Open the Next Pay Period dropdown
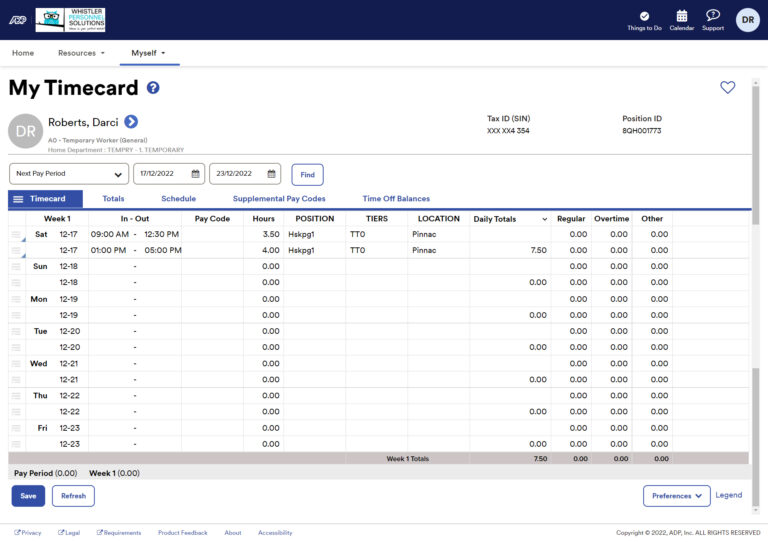768x542 pixels. 69,174
